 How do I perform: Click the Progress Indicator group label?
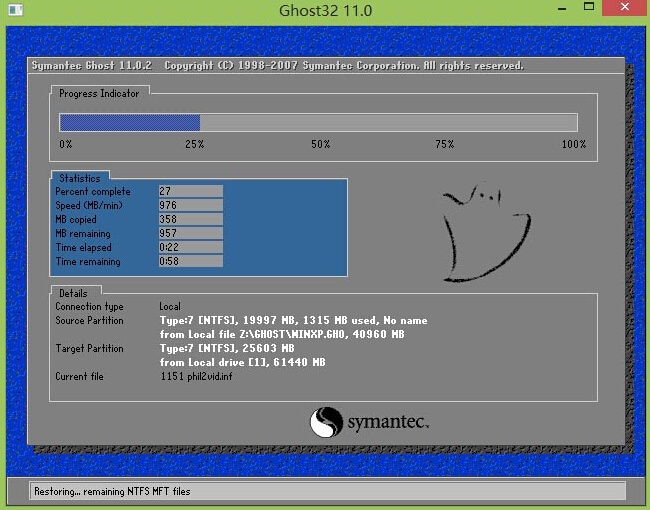pyautogui.click(x=99, y=94)
